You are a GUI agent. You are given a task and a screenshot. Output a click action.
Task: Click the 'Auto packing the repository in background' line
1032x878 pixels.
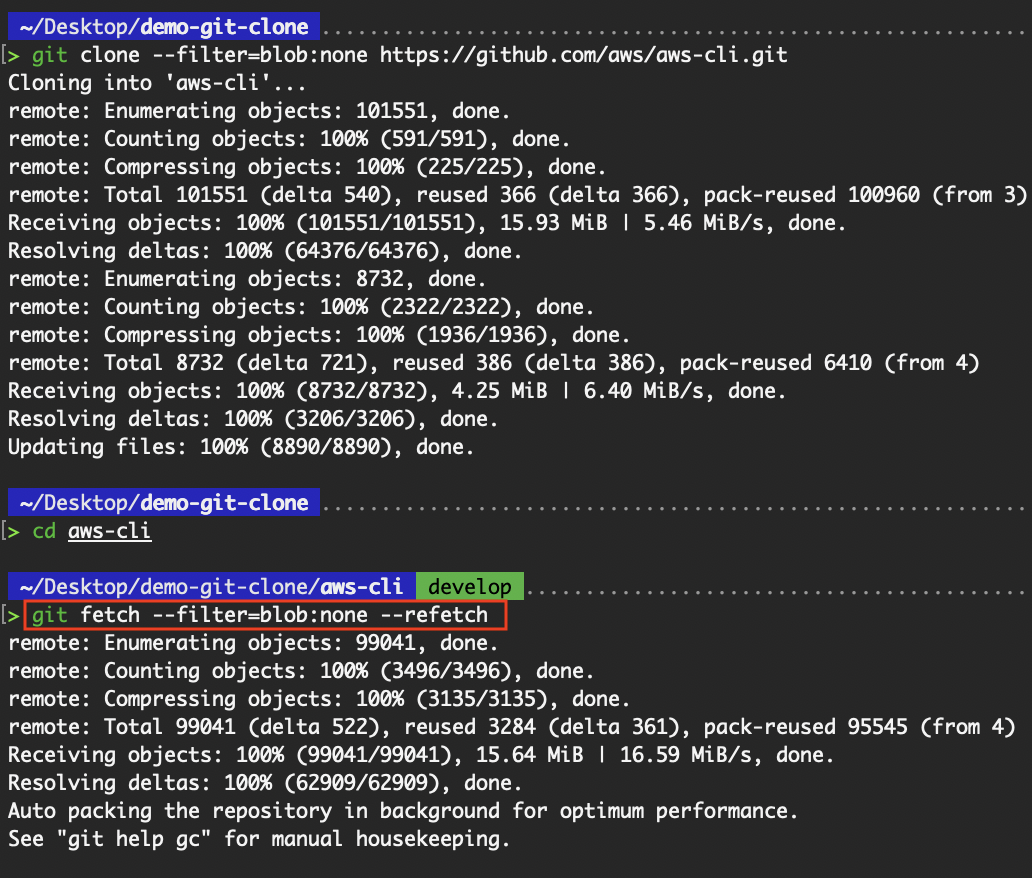pos(403,811)
